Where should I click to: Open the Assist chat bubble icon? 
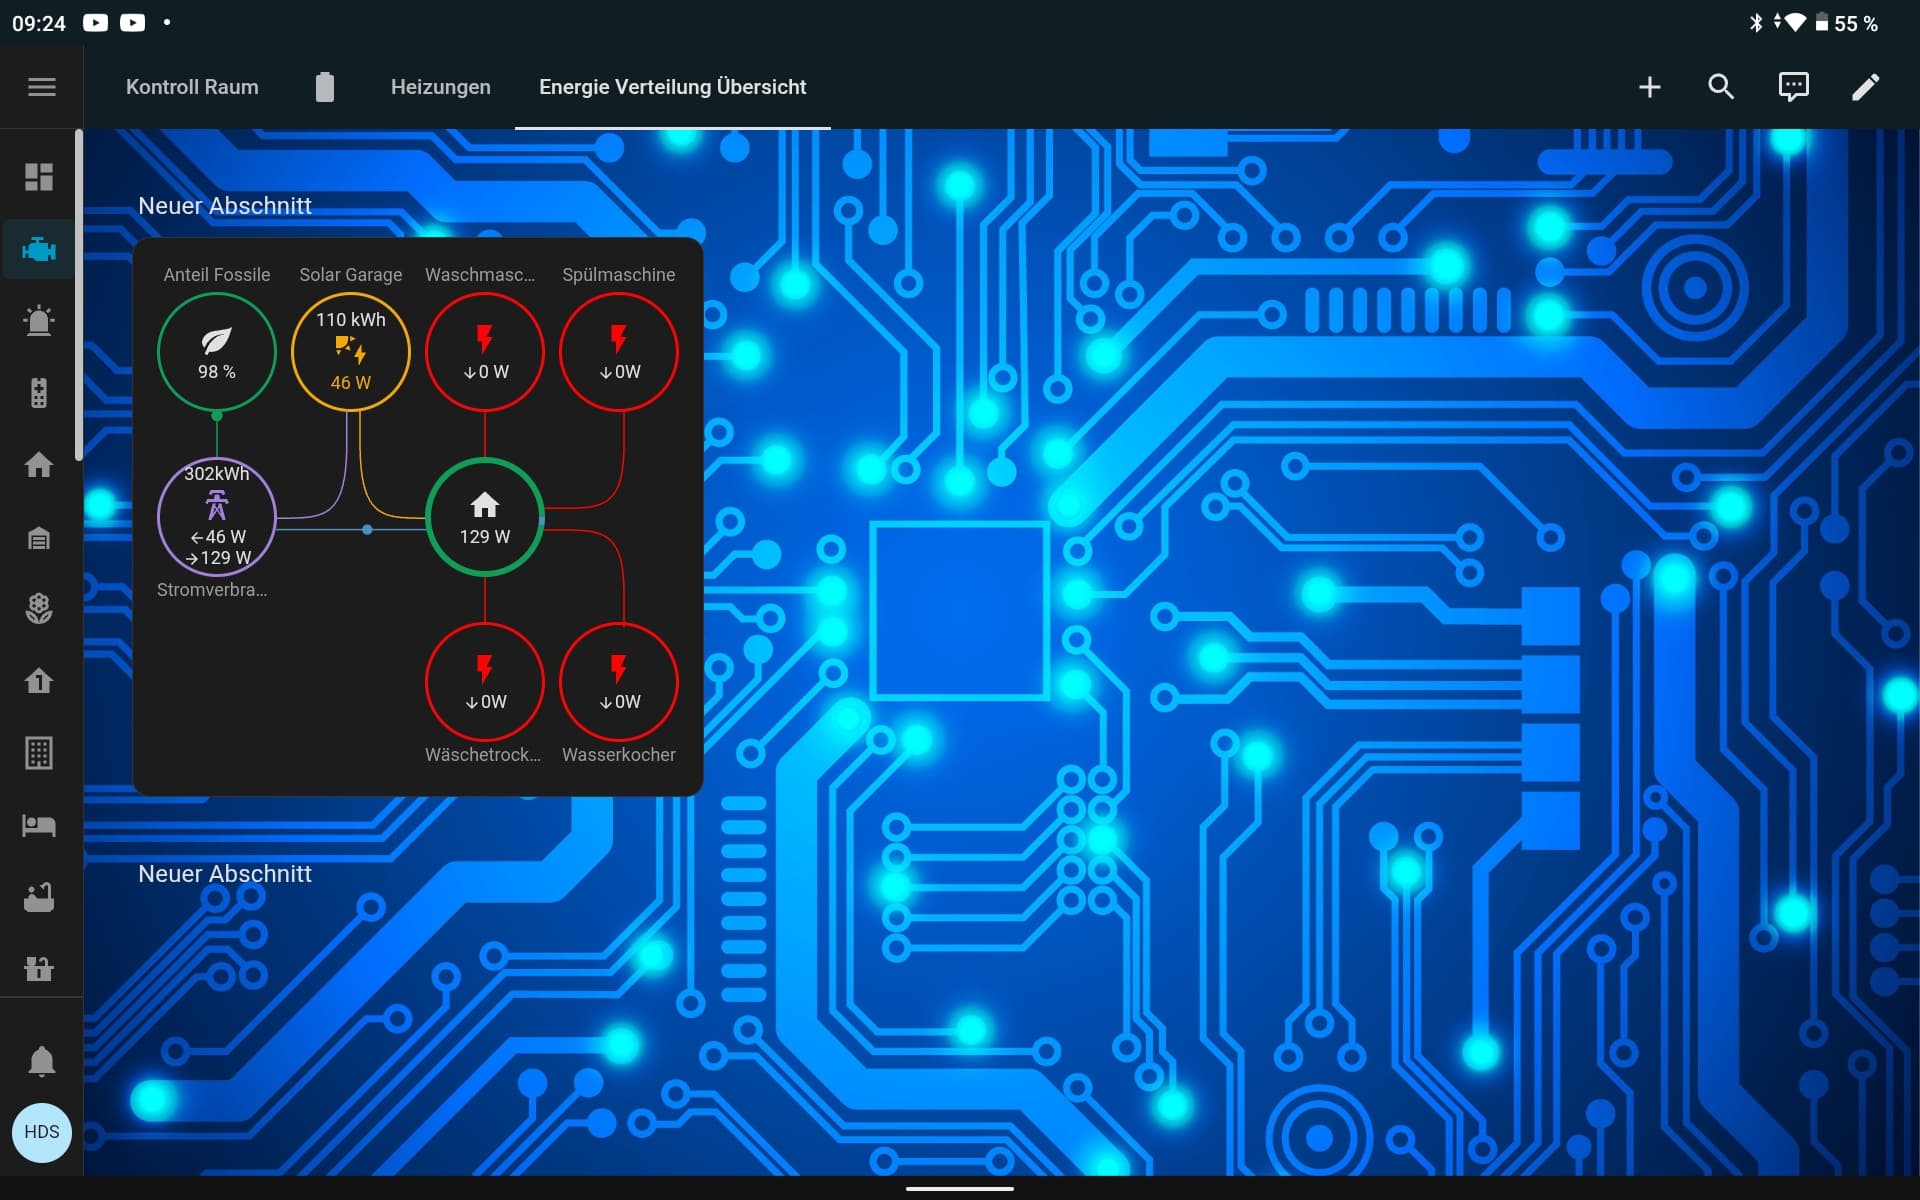coord(1793,87)
